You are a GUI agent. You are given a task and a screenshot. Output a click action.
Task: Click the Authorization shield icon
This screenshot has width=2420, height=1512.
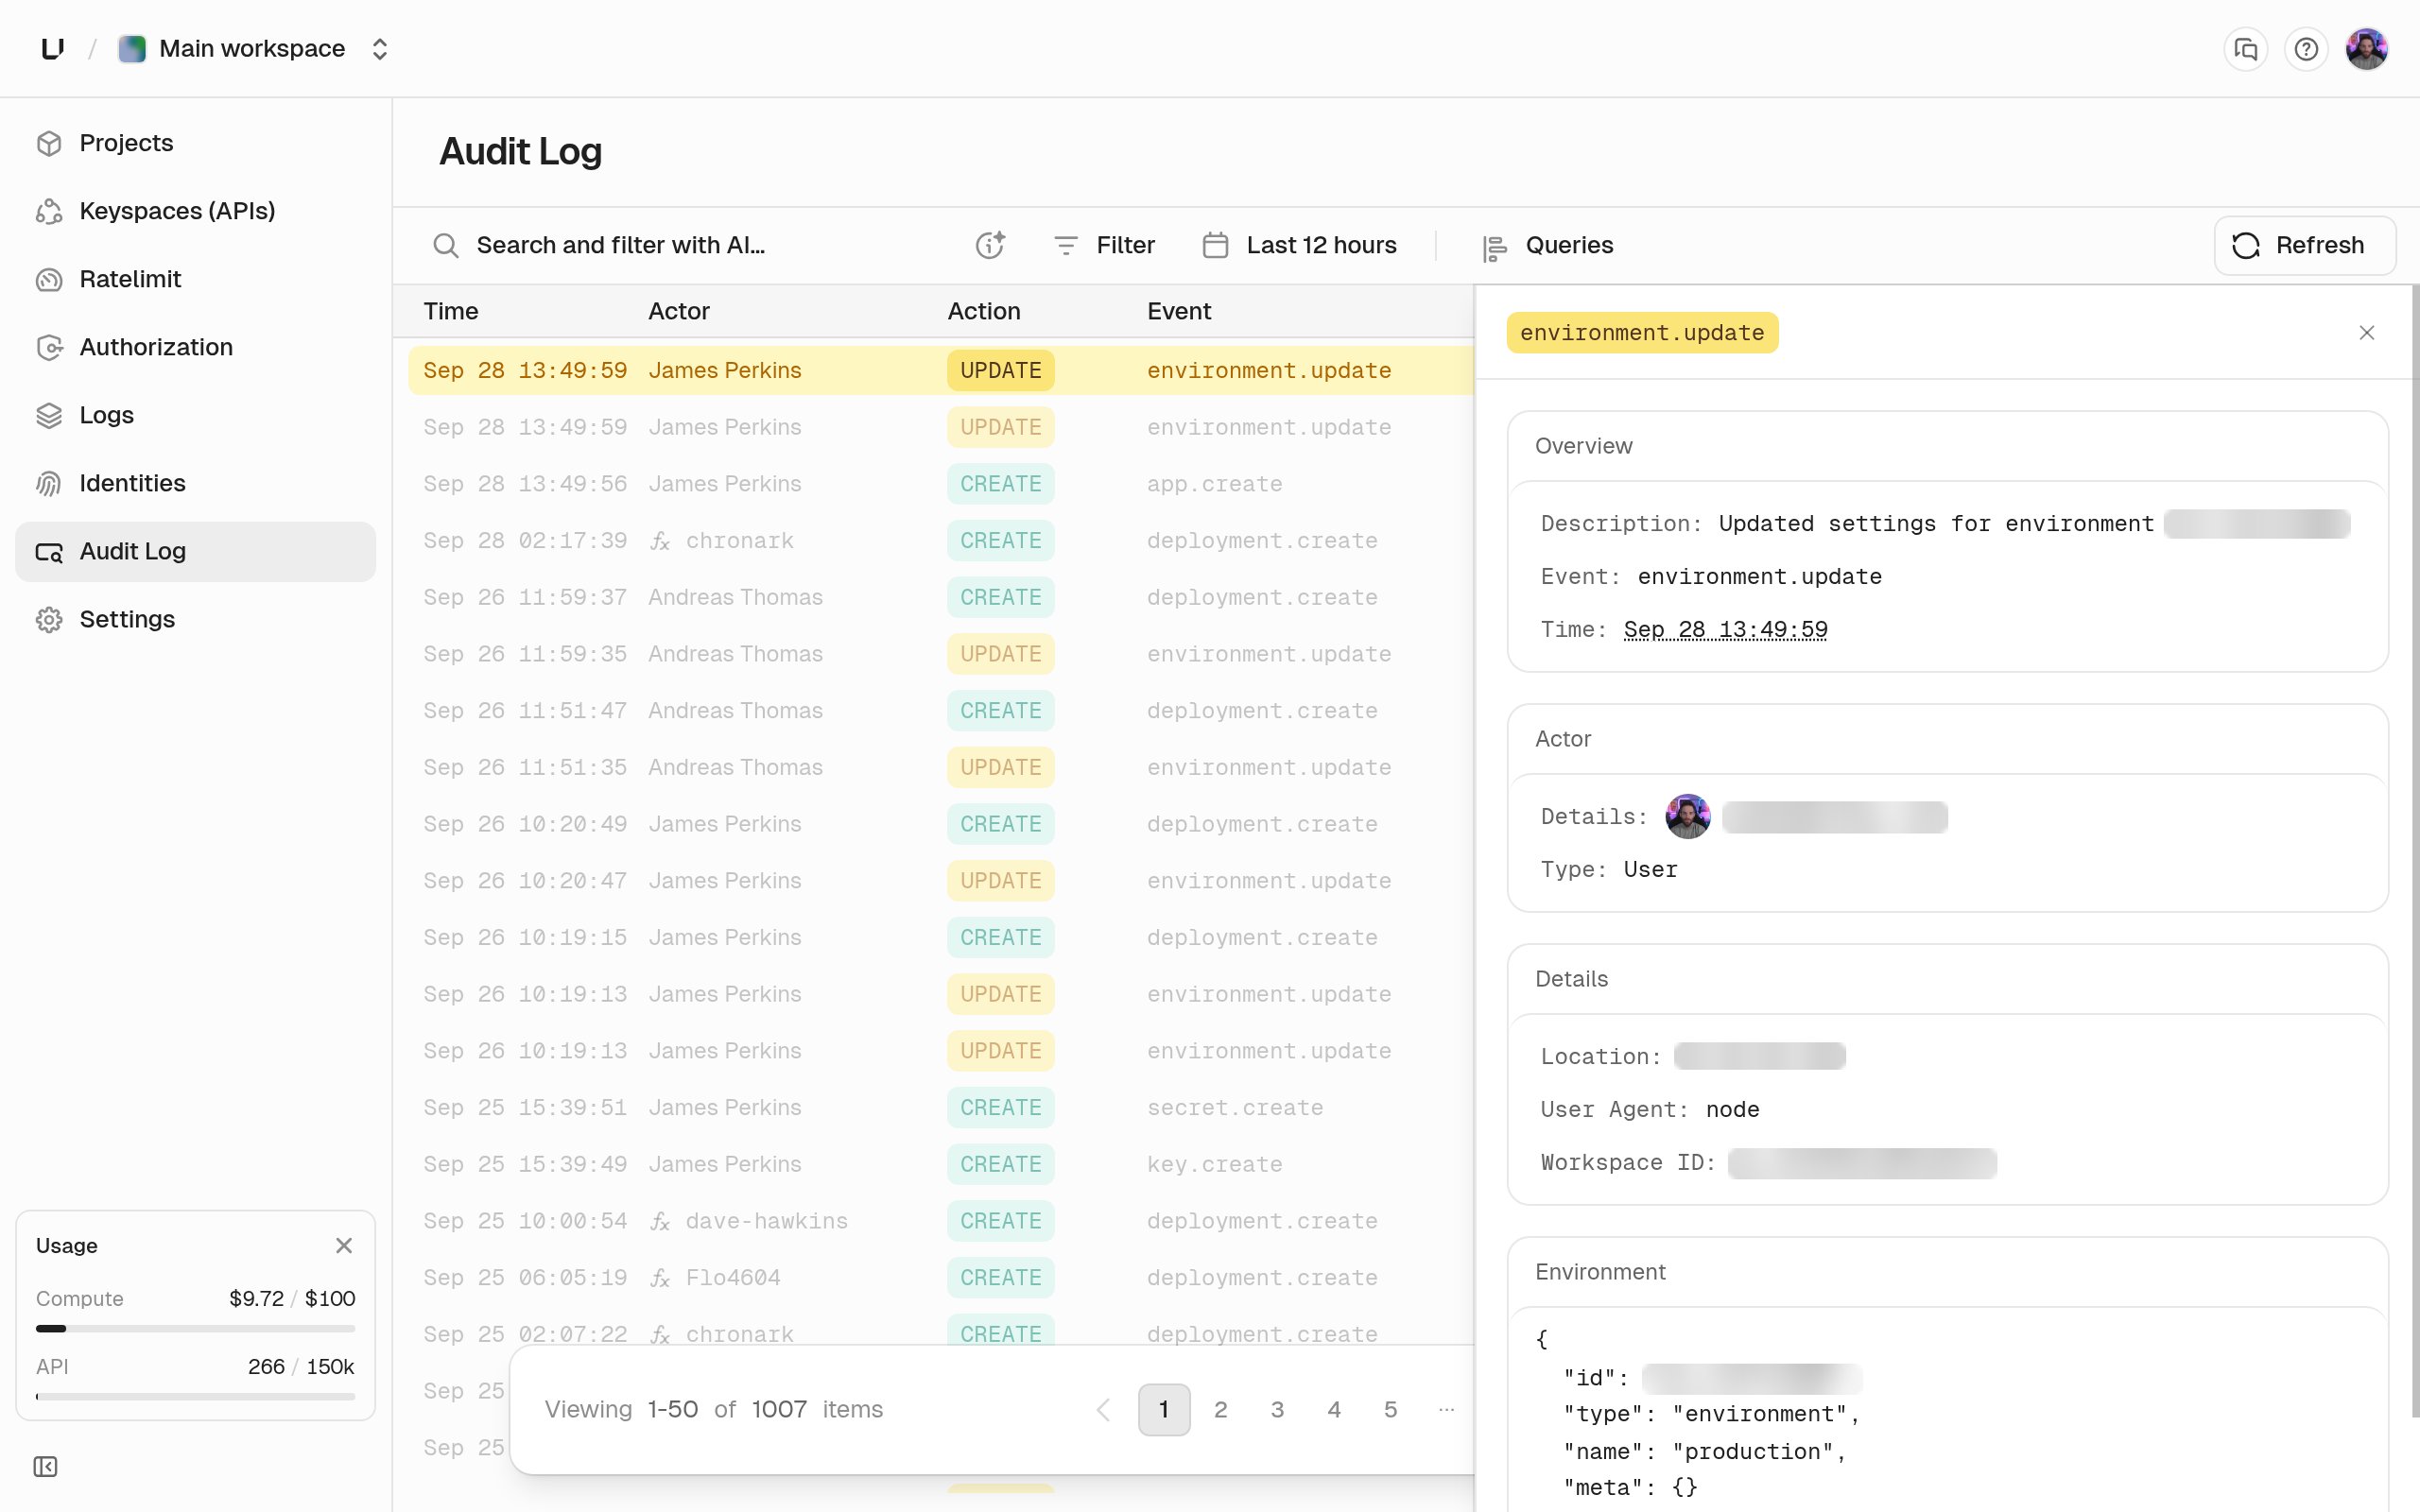coord(49,347)
